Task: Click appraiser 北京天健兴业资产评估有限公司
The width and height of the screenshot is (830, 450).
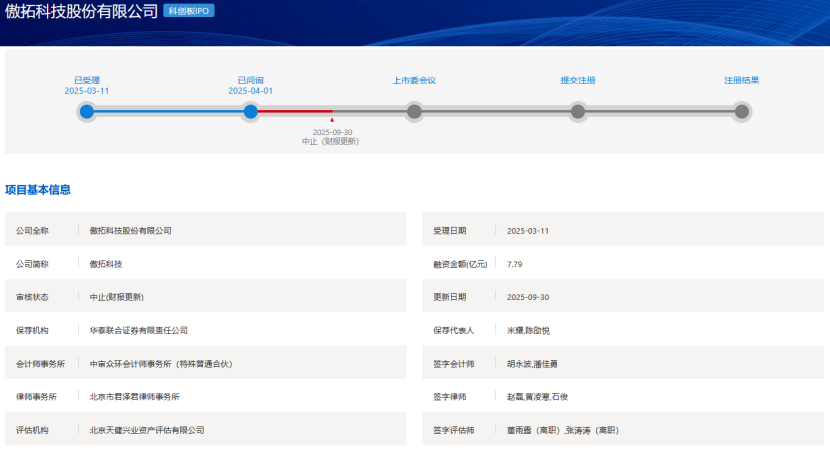Action: point(146,430)
